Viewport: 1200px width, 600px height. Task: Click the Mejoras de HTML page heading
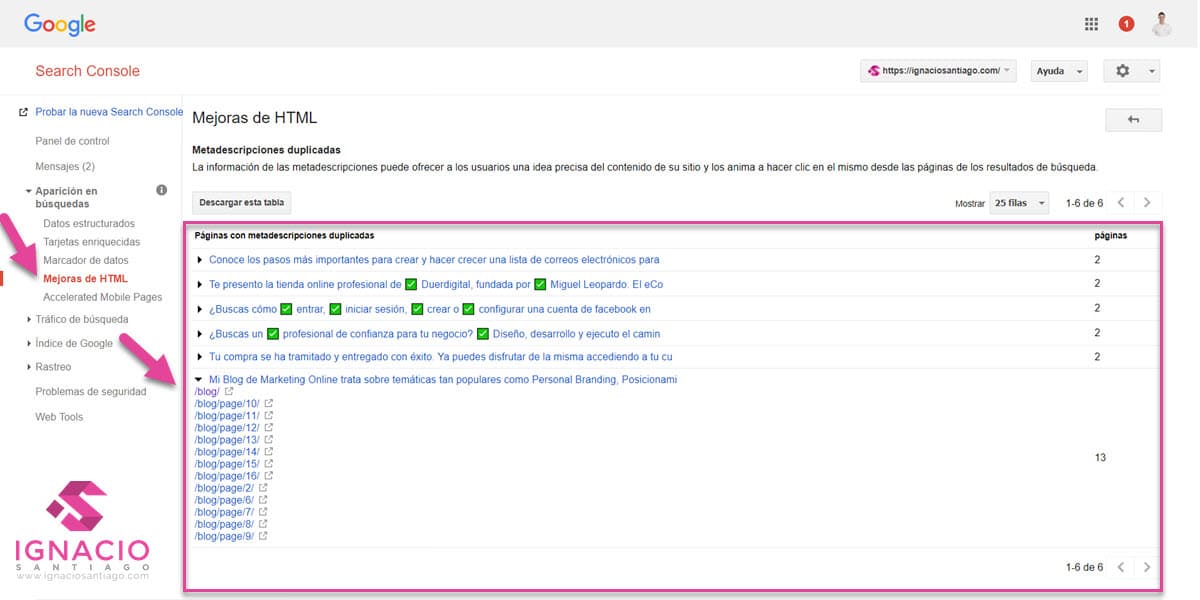coord(254,118)
